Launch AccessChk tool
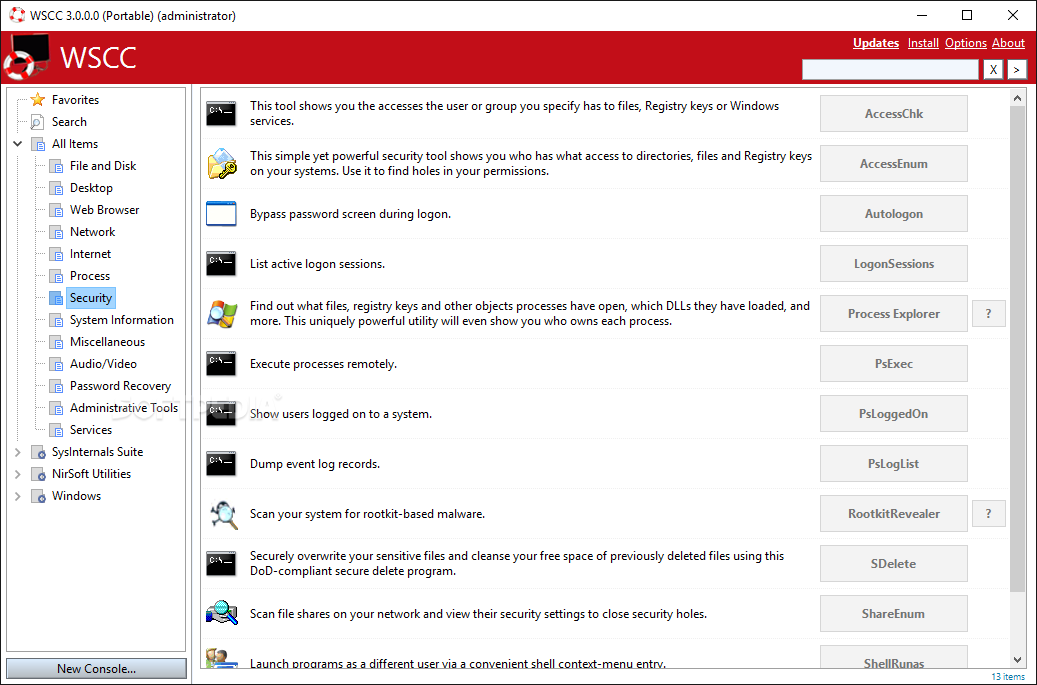 [x=893, y=113]
